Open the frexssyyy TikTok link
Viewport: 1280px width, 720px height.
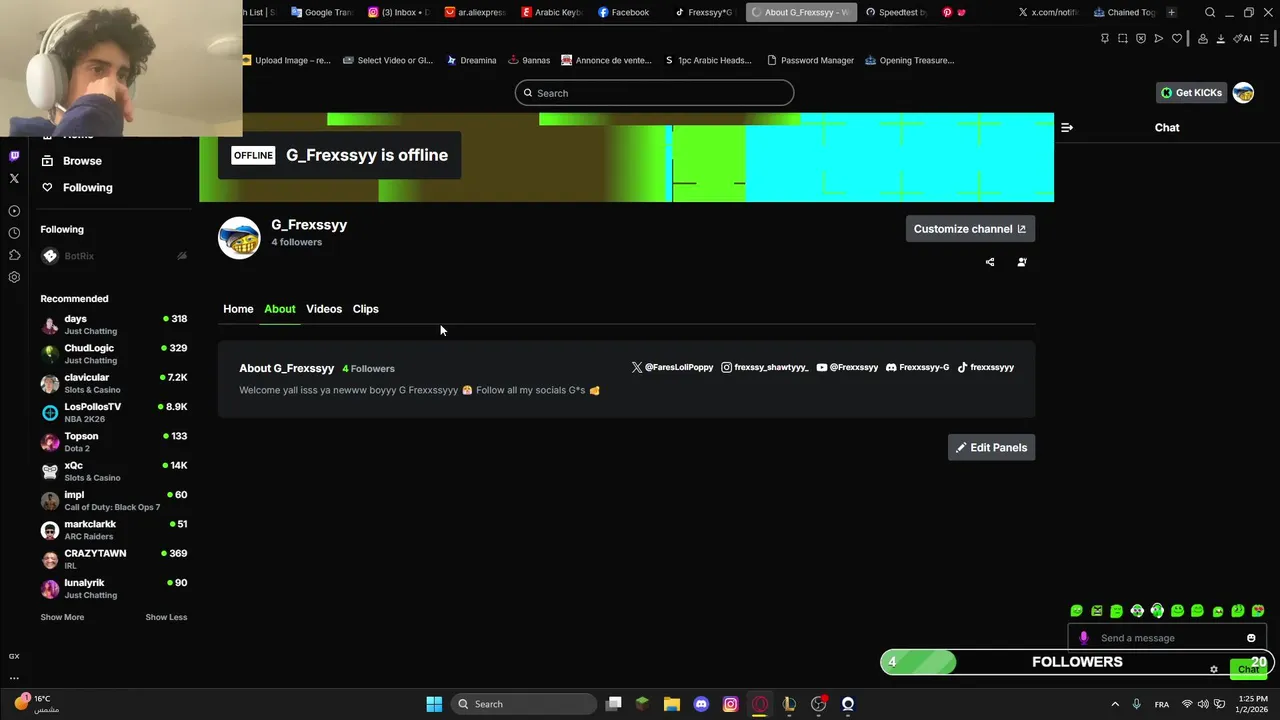pyautogui.click(x=986, y=367)
